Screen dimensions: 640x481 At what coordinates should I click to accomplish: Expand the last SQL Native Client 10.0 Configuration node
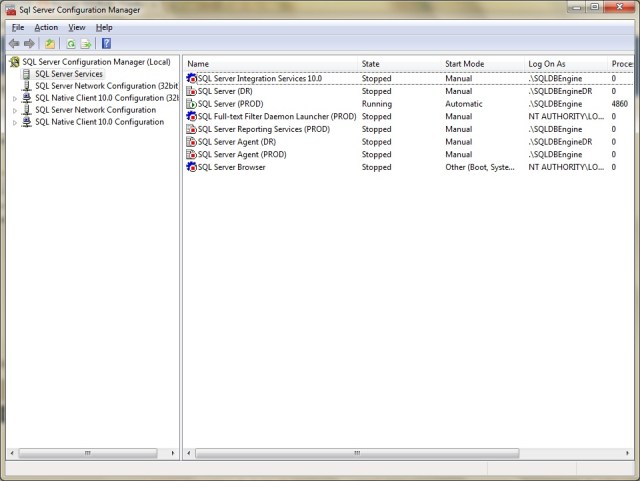14,122
